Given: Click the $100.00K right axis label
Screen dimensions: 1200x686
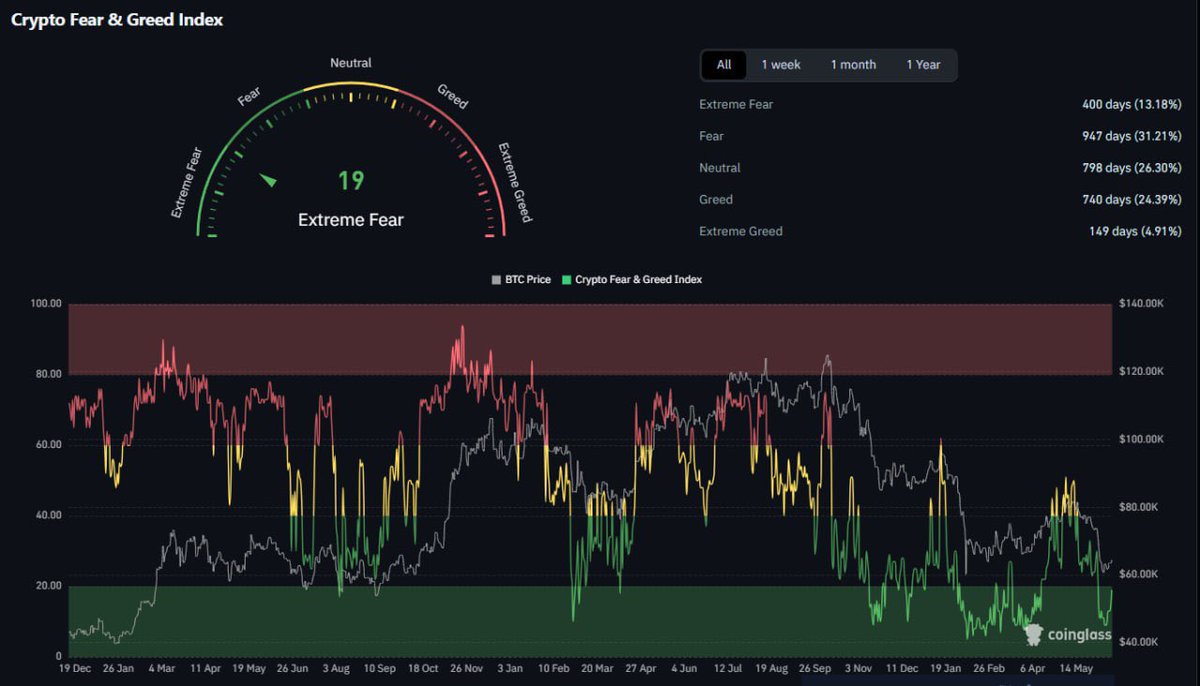Looking at the screenshot, I should [1141, 439].
